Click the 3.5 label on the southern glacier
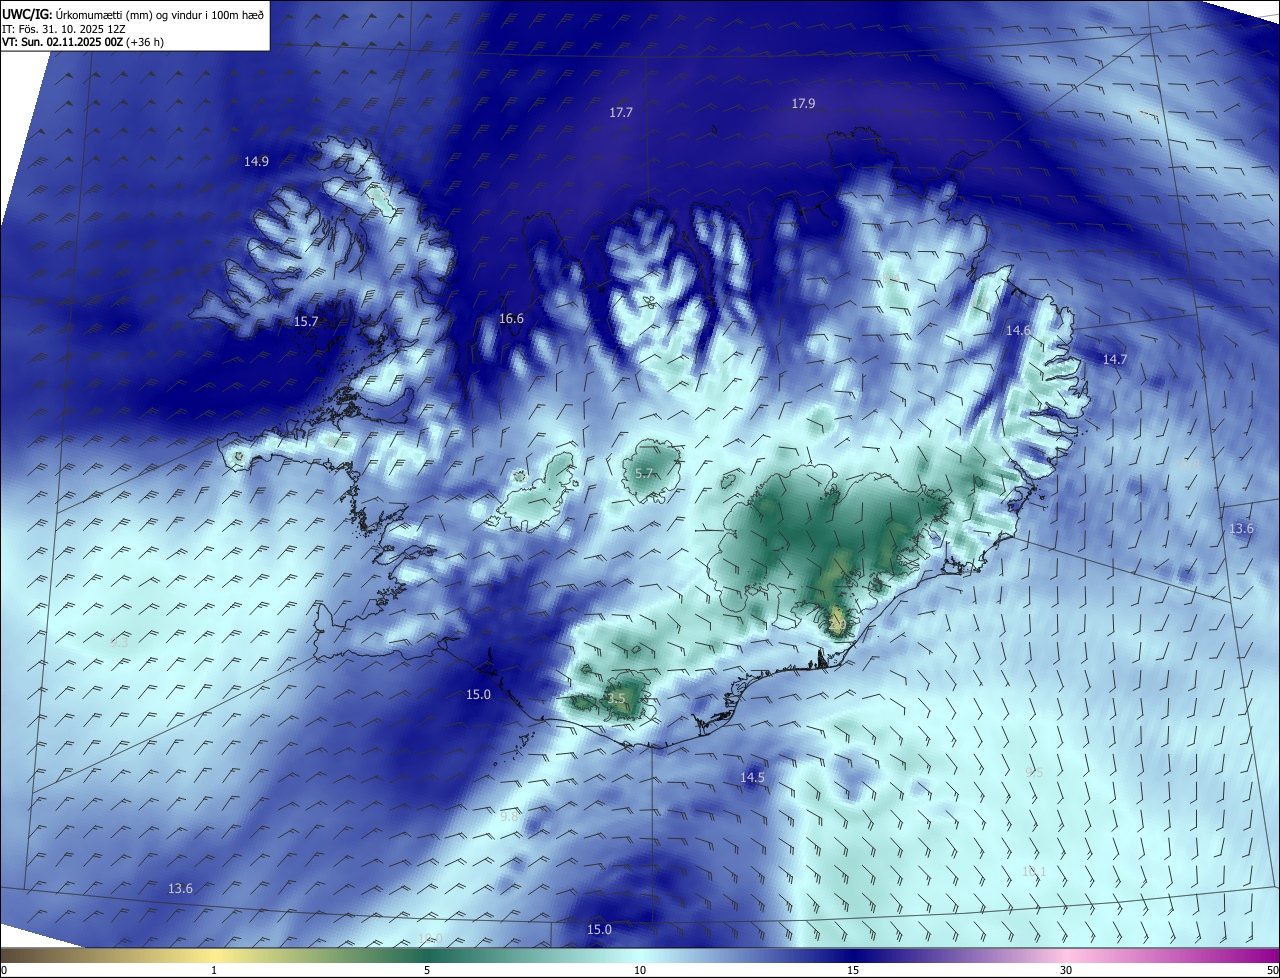 pos(616,699)
